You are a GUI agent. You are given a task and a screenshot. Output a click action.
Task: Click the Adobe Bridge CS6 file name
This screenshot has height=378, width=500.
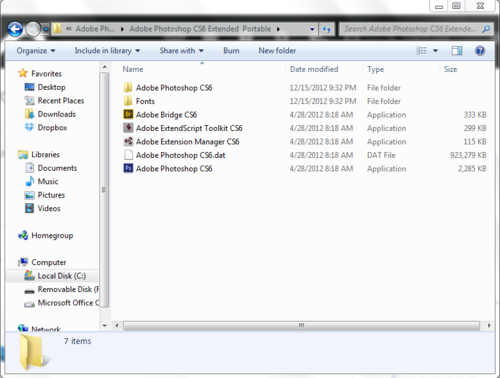click(x=166, y=115)
